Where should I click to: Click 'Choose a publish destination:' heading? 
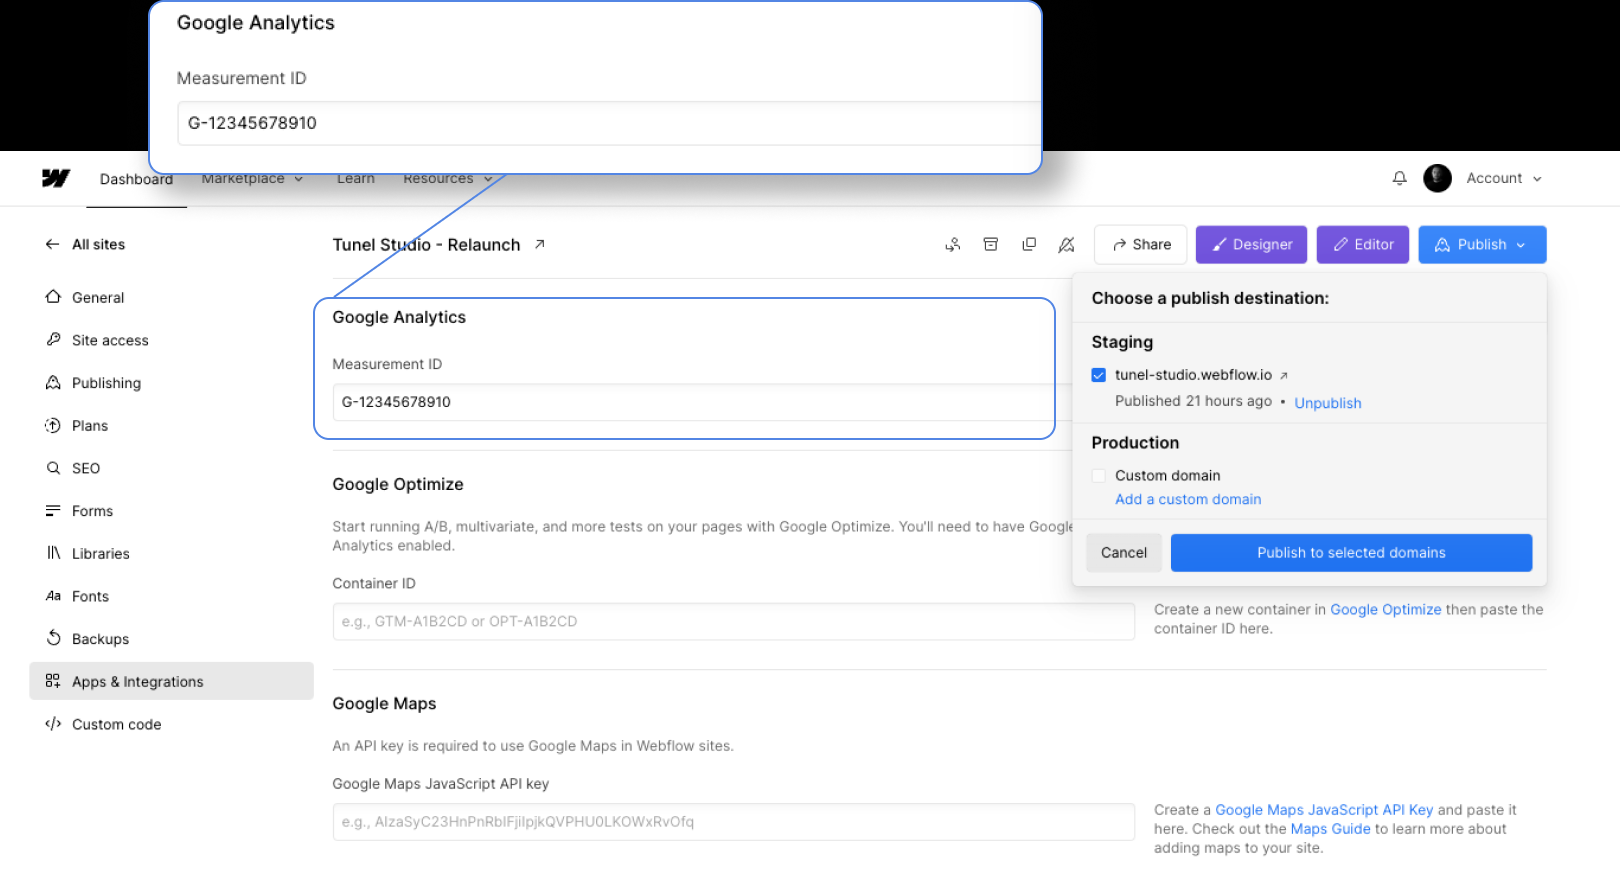(1210, 298)
